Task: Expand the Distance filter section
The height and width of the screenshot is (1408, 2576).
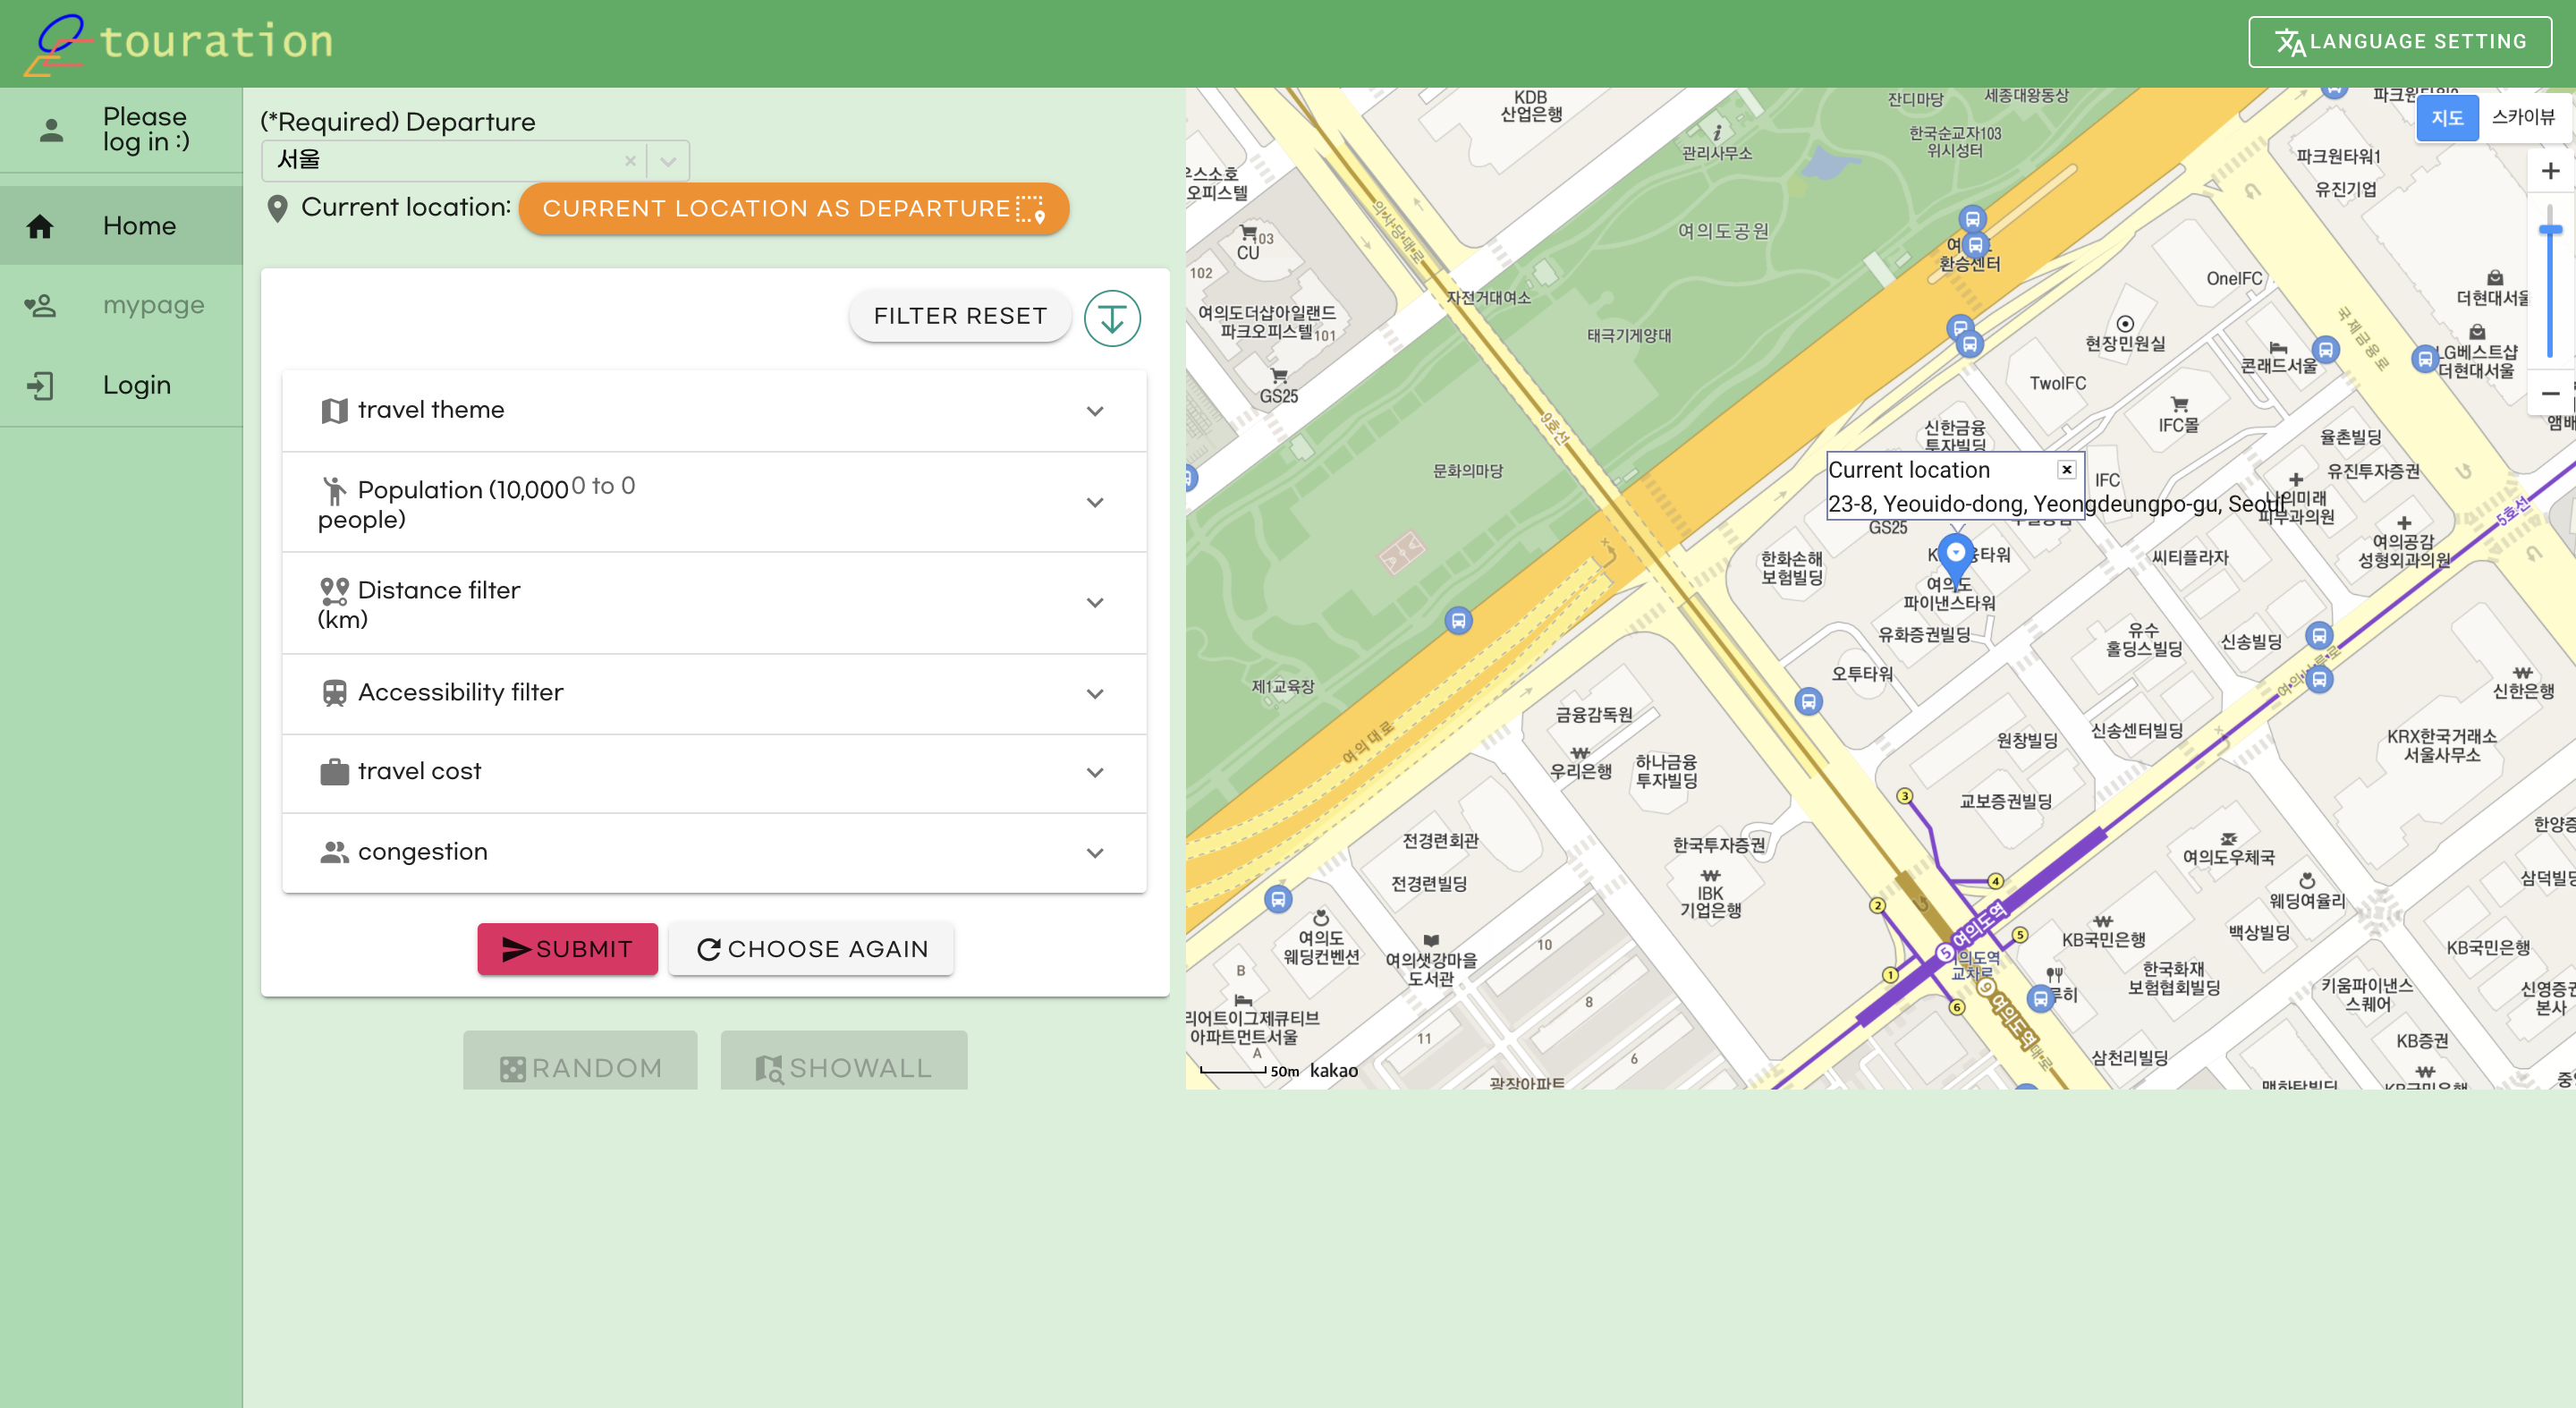Action: coord(1095,603)
